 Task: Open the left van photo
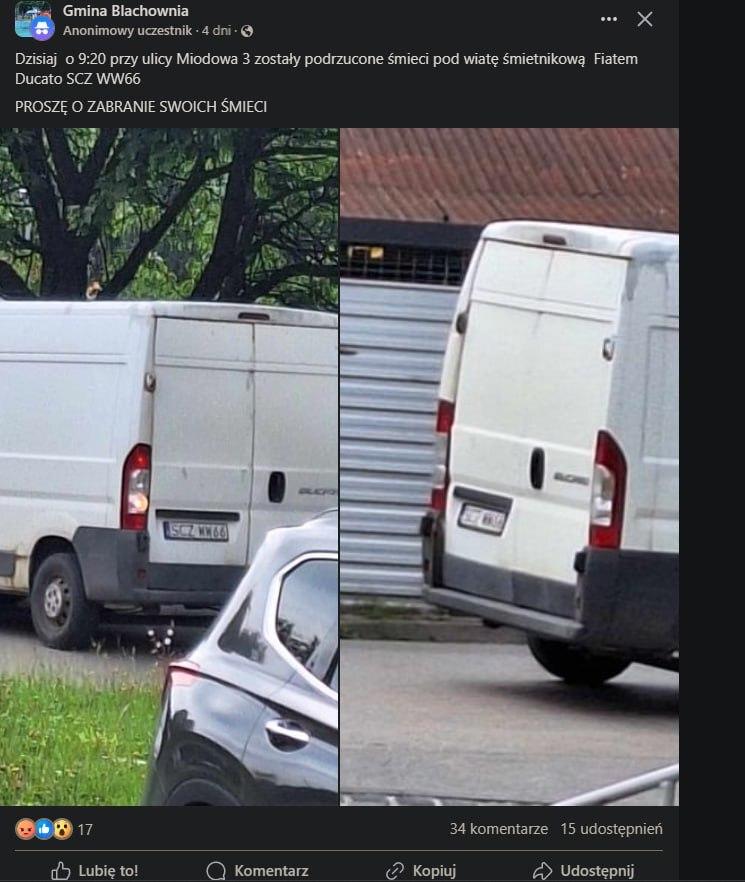tap(169, 467)
